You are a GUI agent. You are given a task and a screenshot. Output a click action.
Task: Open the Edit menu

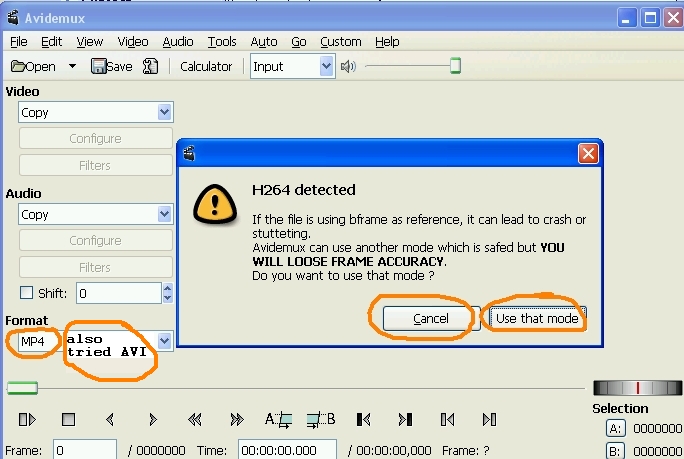51,41
